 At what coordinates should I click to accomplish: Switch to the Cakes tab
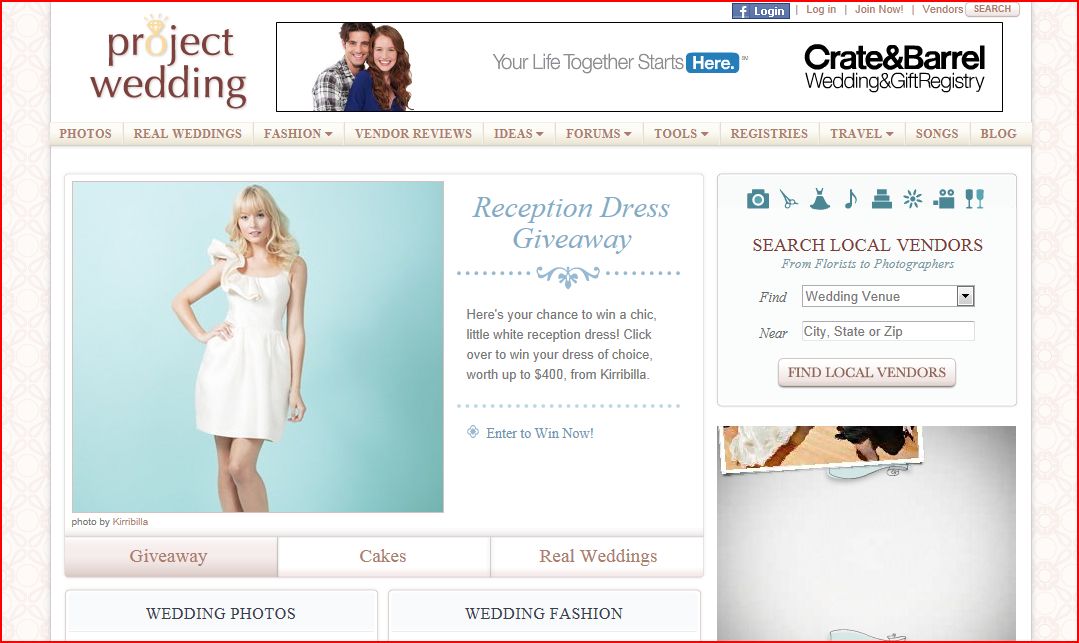[x=383, y=557]
